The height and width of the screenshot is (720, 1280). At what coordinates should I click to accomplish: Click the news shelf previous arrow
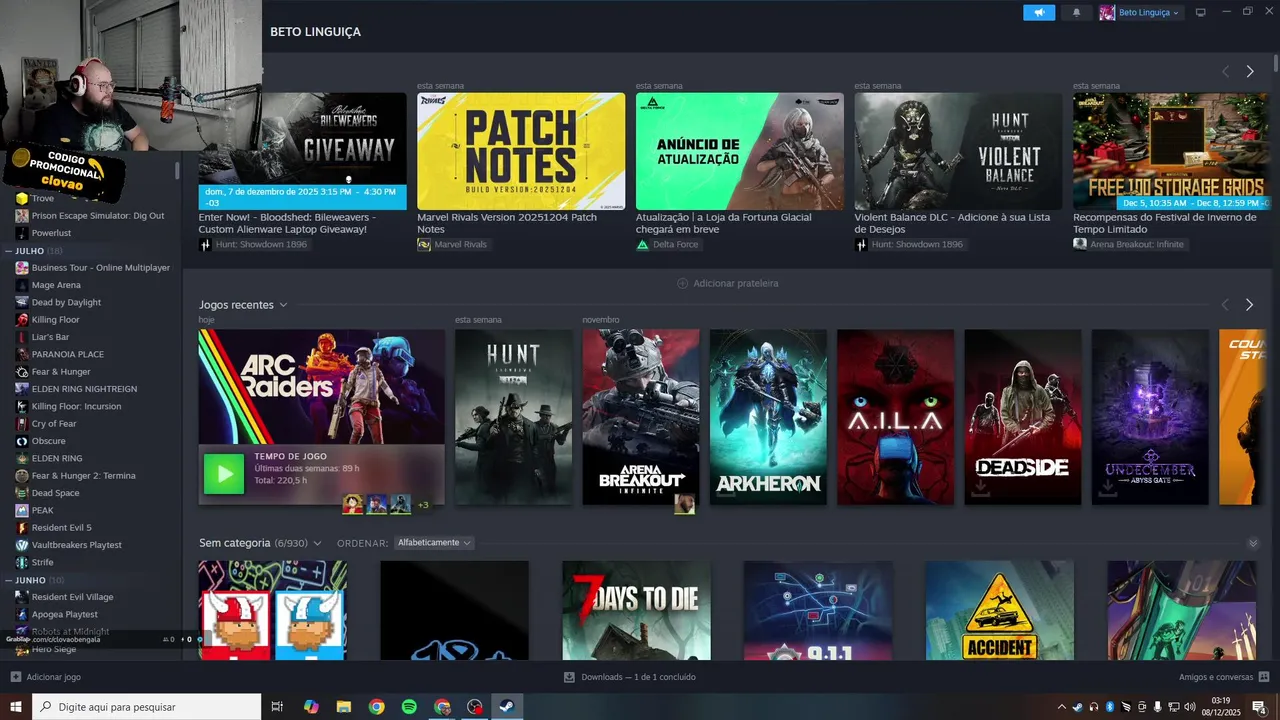pyautogui.click(x=1225, y=72)
